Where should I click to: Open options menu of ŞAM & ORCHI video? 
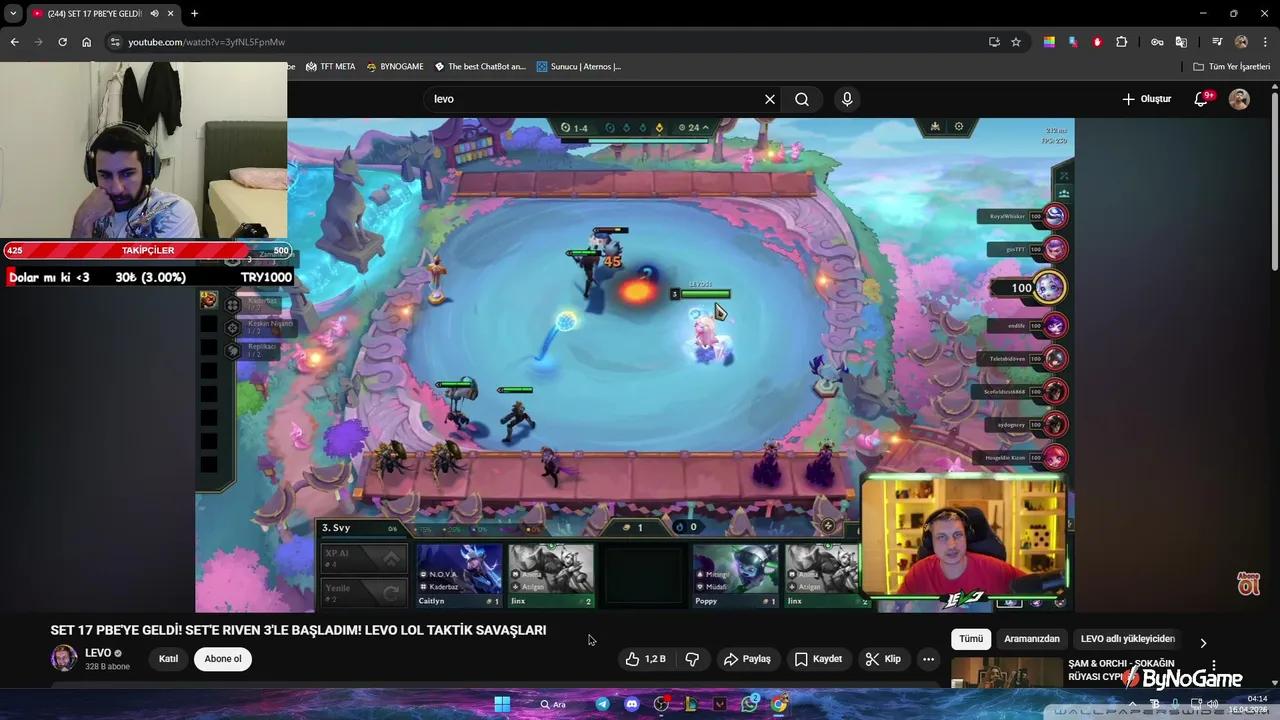pyautogui.click(x=1214, y=665)
